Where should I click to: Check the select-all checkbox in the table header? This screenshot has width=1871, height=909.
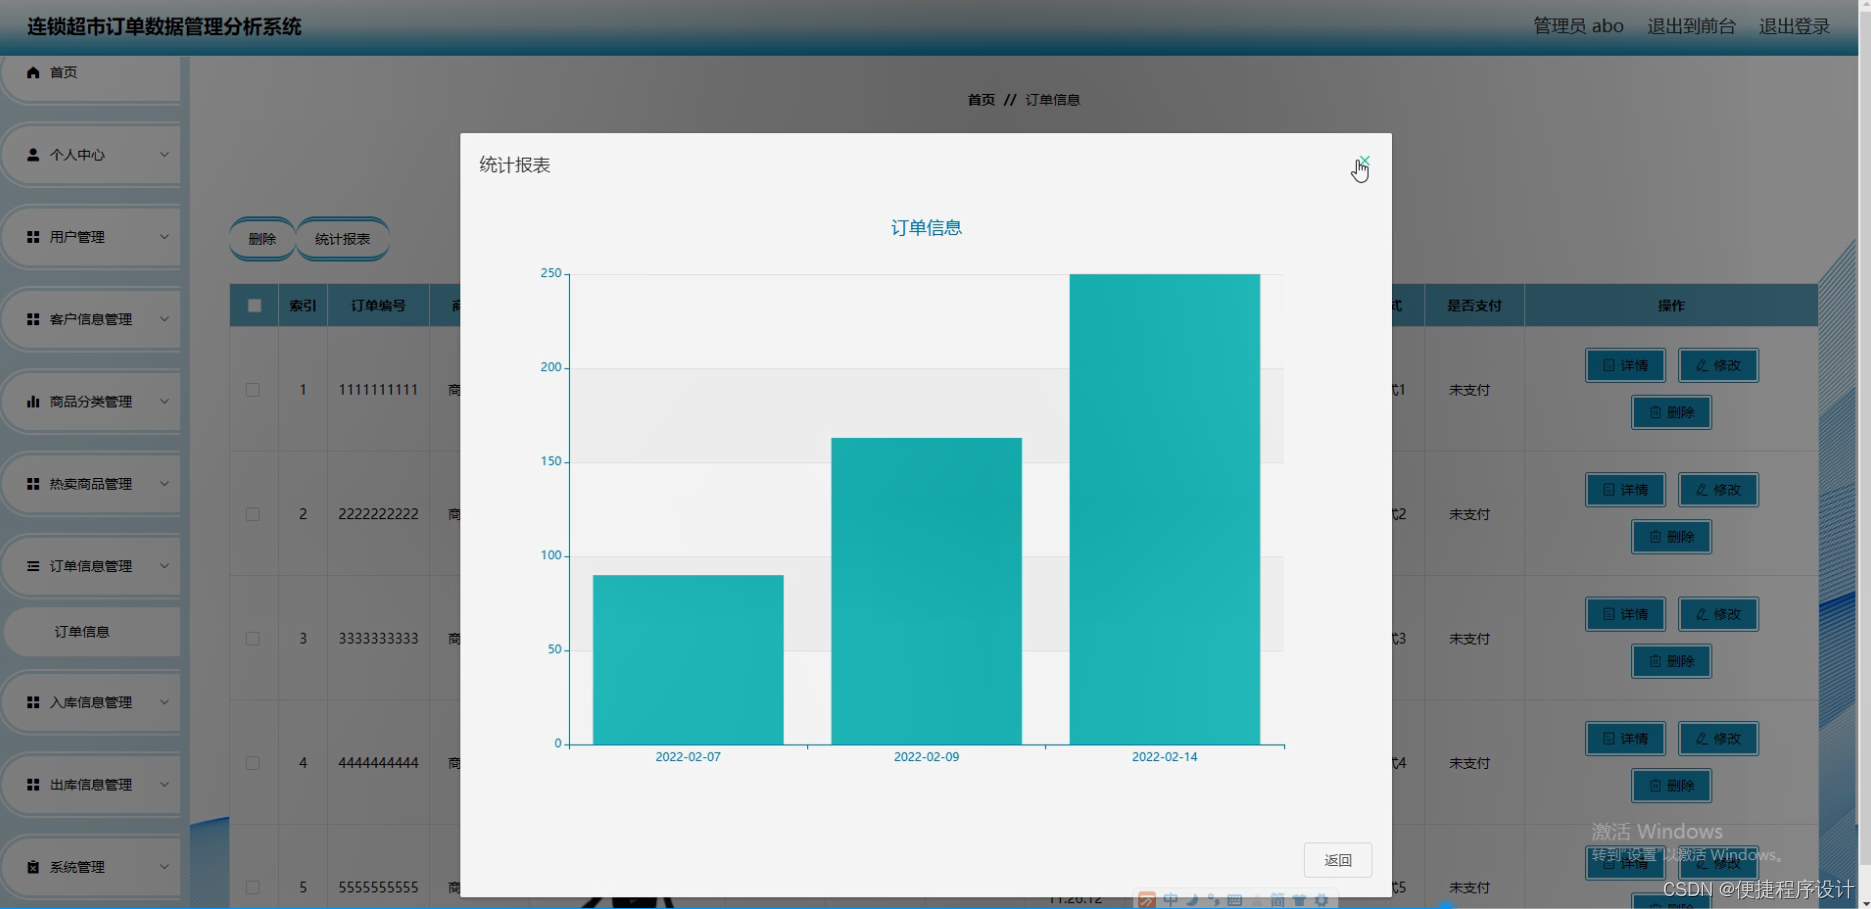point(253,305)
